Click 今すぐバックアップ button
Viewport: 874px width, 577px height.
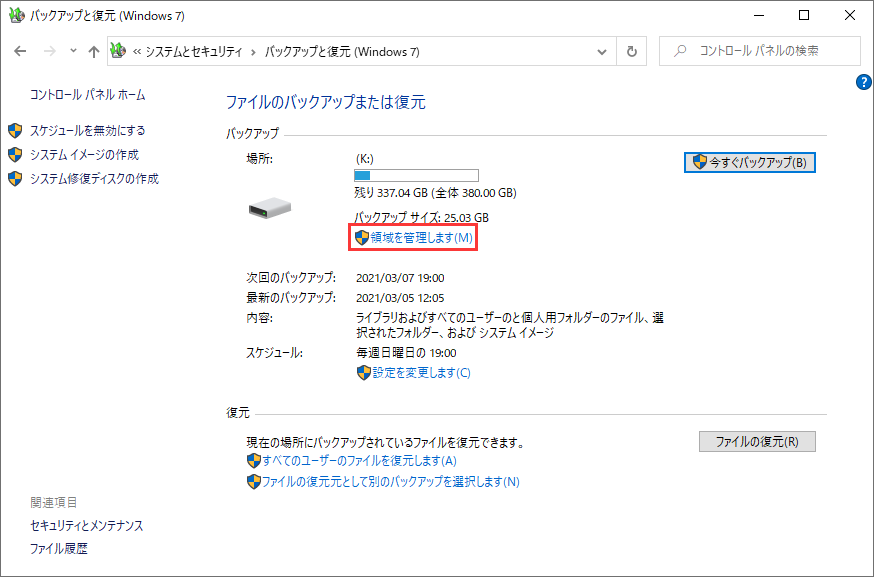pos(750,162)
